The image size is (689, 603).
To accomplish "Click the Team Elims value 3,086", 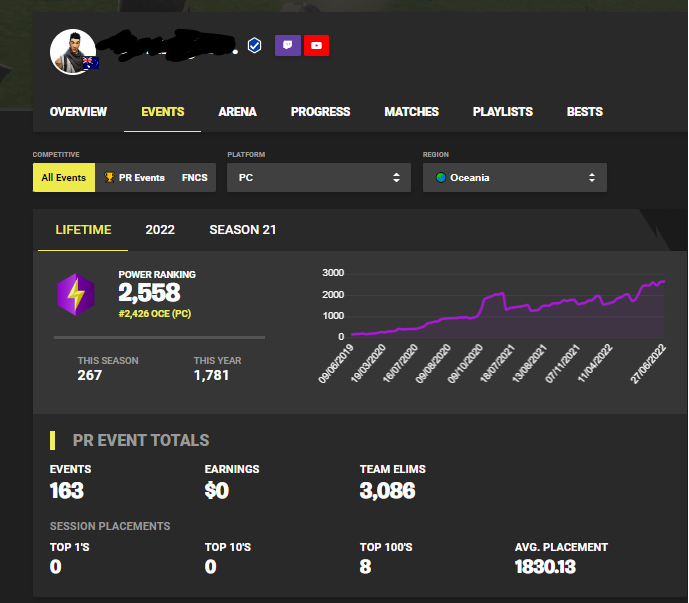I will (387, 490).
